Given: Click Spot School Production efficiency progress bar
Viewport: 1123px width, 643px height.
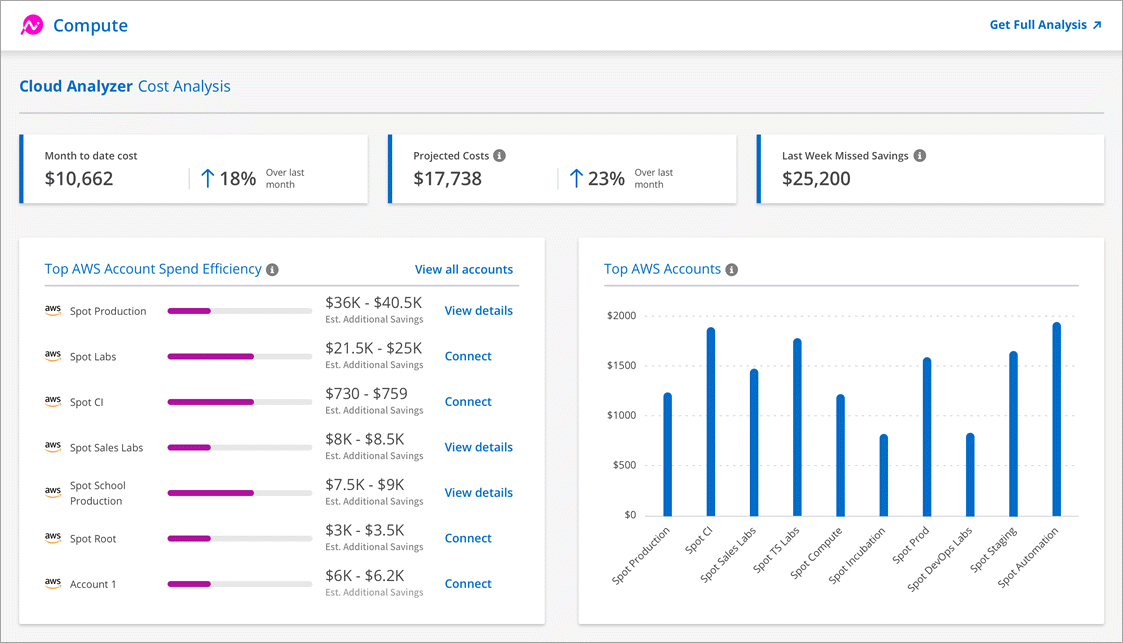Looking at the screenshot, I should pos(239,493).
